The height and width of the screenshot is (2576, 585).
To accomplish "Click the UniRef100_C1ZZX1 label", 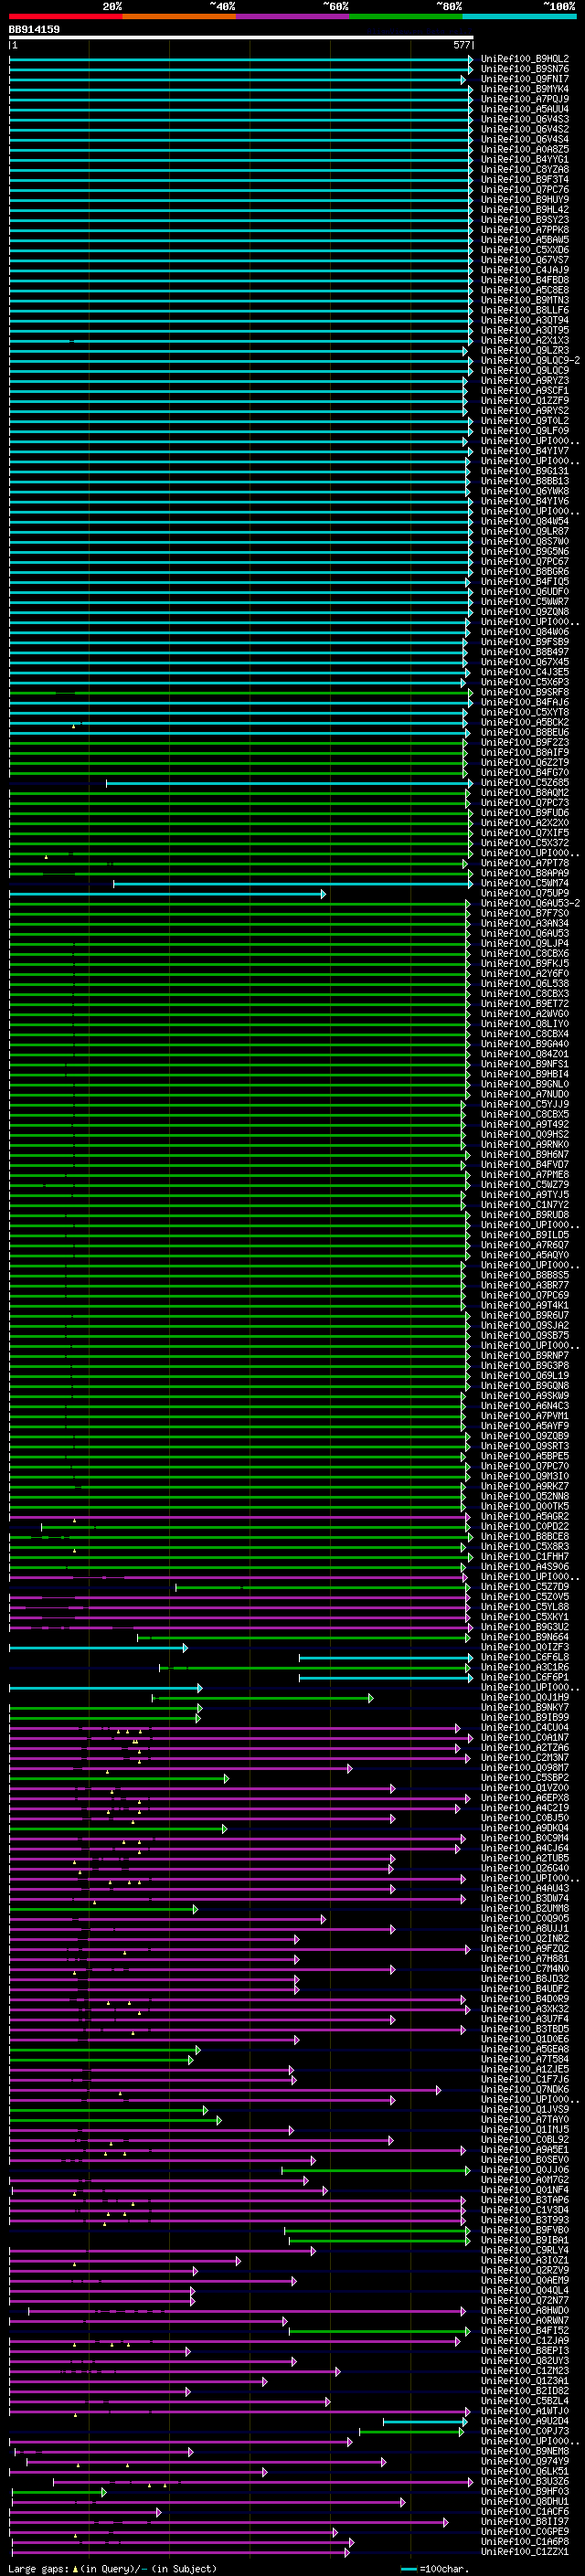I will [525, 2552].
